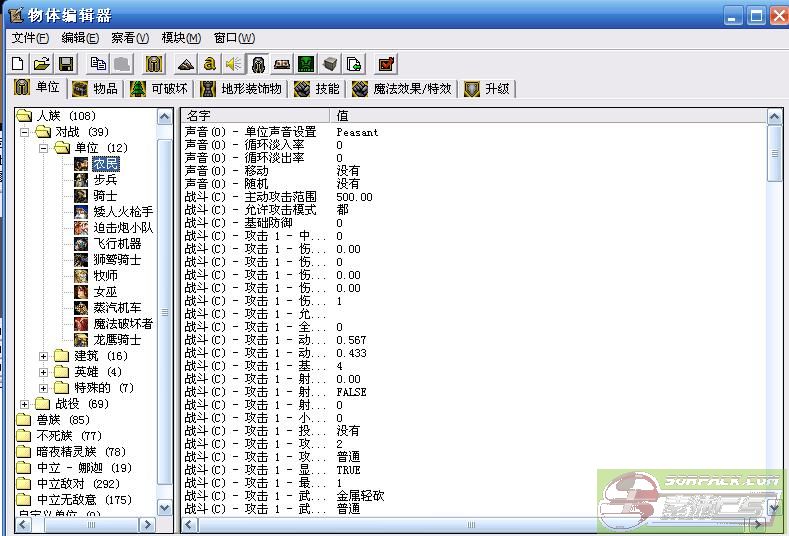
Task: Click the Open folder toolbar icon
Action: (41, 64)
